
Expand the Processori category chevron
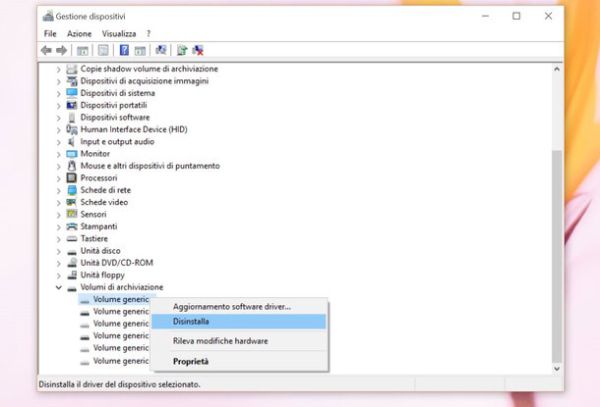pyautogui.click(x=59, y=179)
